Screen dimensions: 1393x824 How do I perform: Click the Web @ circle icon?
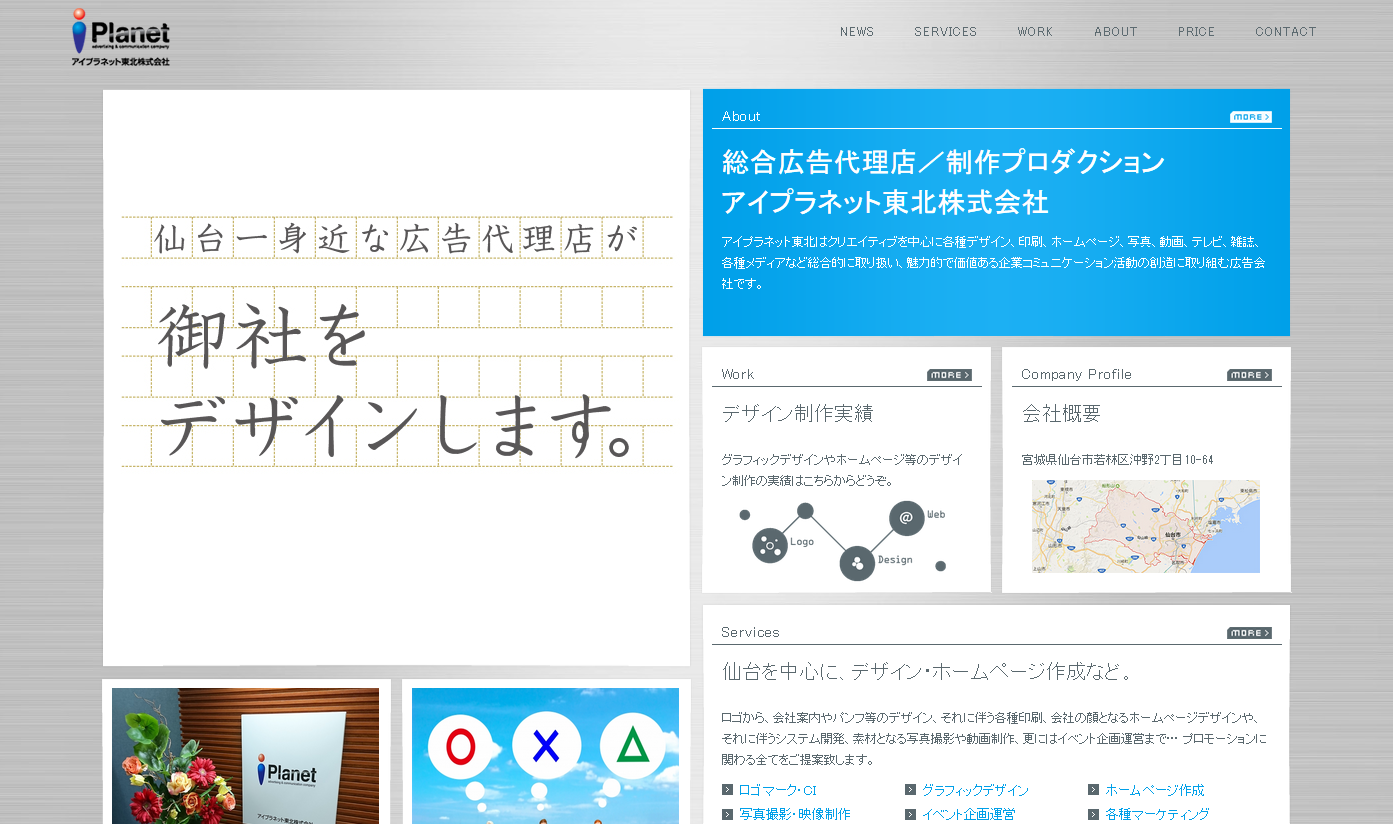coord(905,518)
